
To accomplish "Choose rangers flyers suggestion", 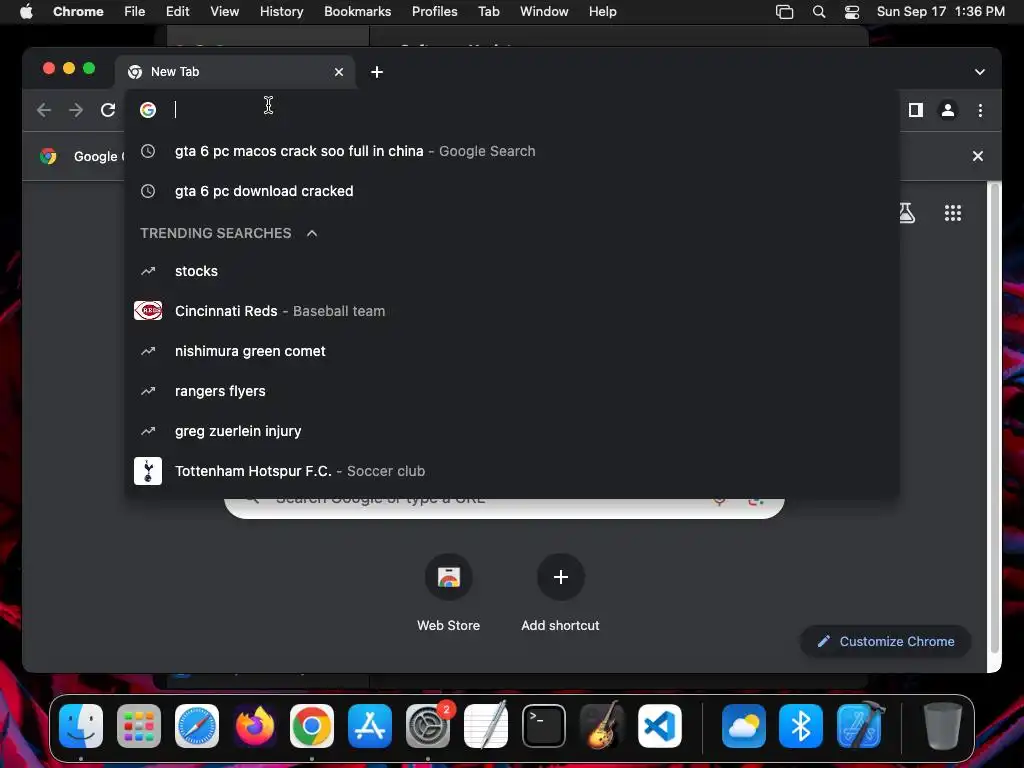I will [512, 391].
